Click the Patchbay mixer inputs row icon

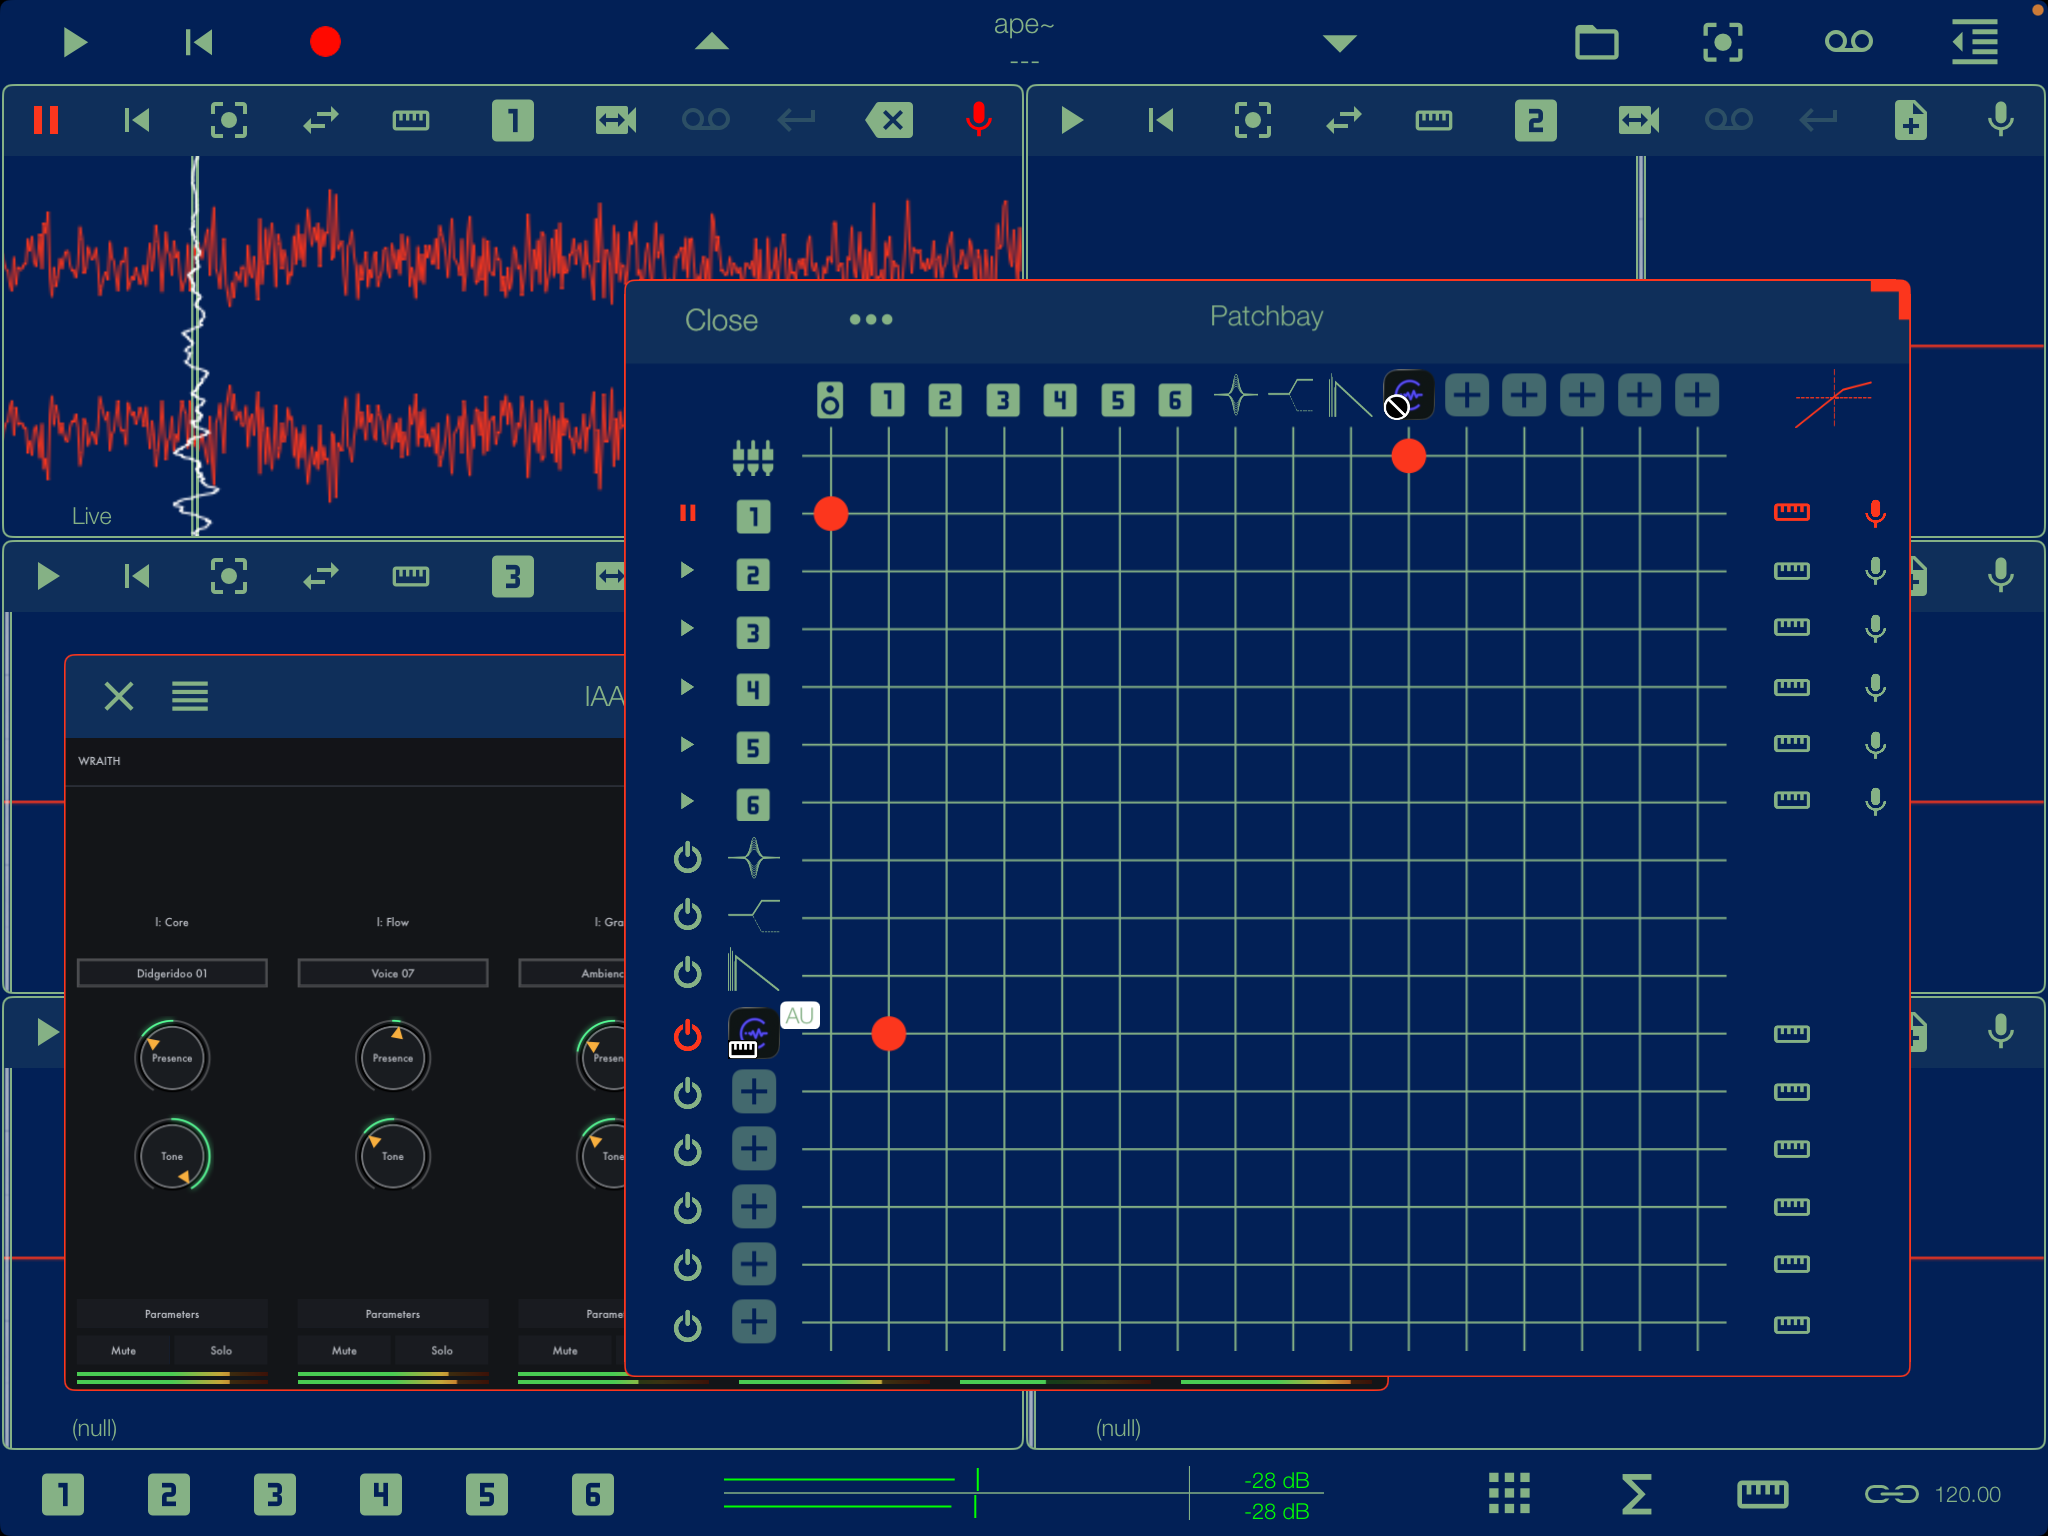753,457
